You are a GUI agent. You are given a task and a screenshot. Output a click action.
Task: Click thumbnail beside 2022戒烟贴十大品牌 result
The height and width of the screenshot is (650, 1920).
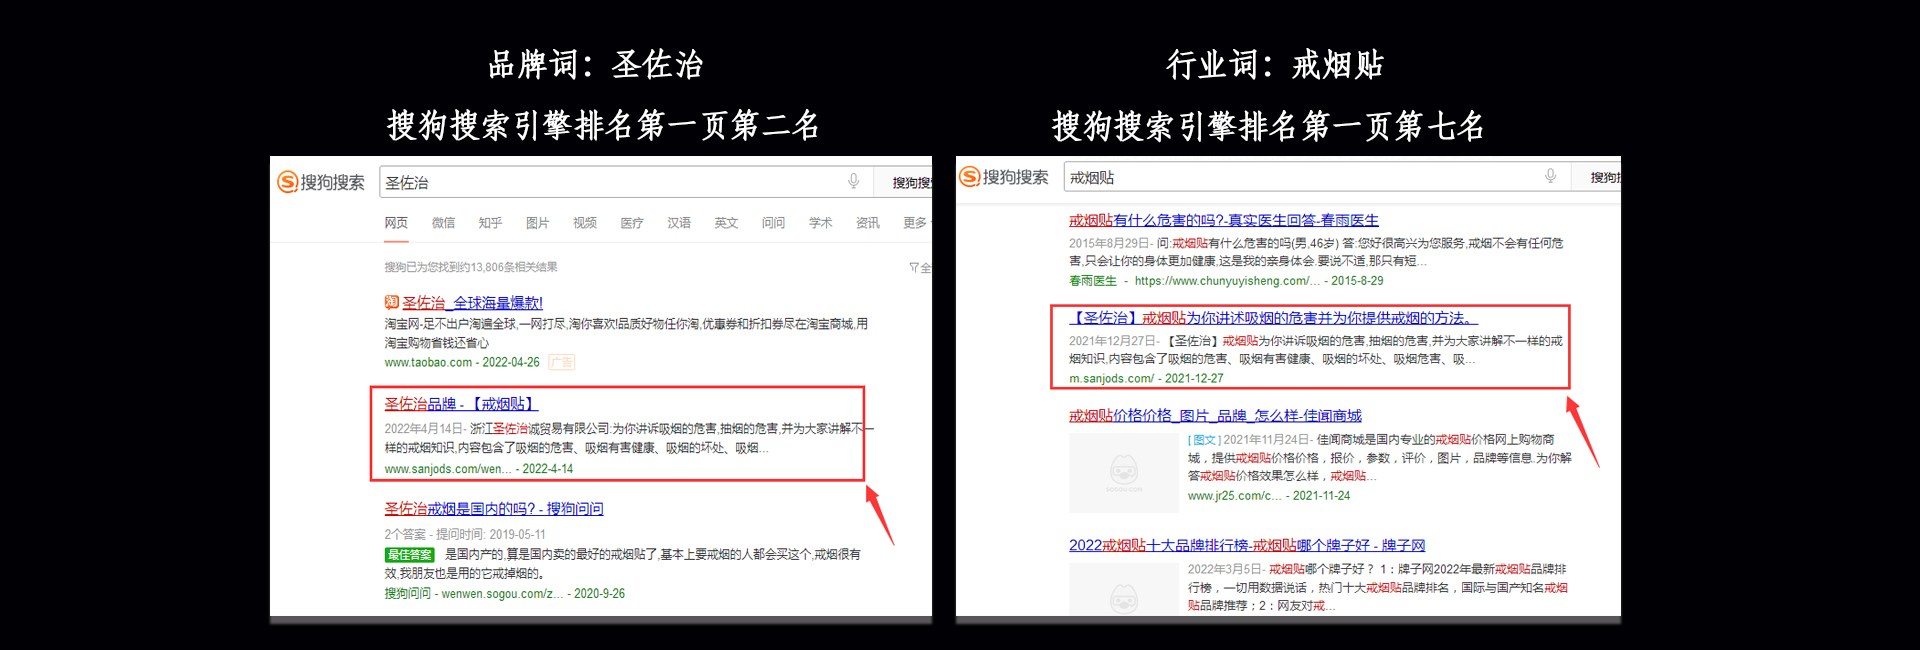coord(1124,589)
